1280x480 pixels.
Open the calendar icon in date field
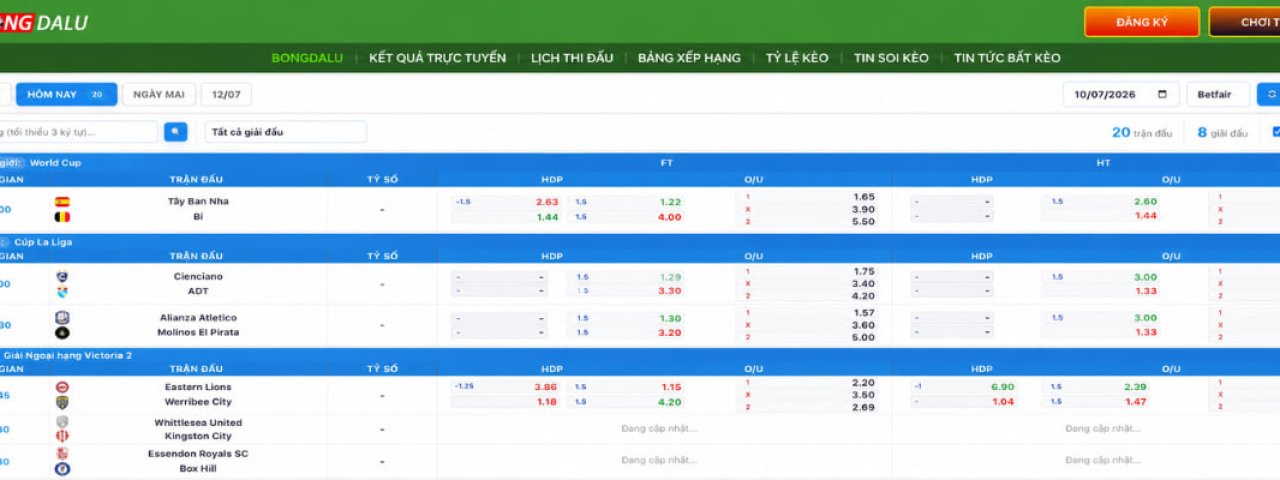pyautogui.click(x=1161, y=95)
